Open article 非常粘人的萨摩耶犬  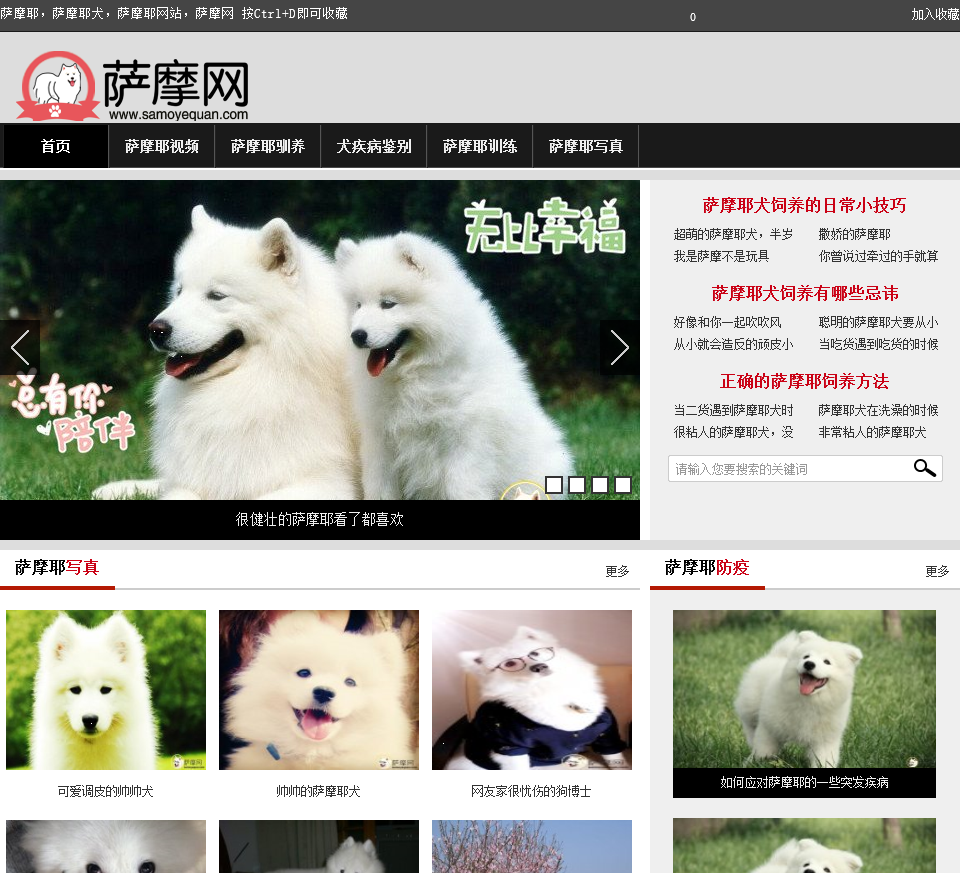(x=872, y=432)
